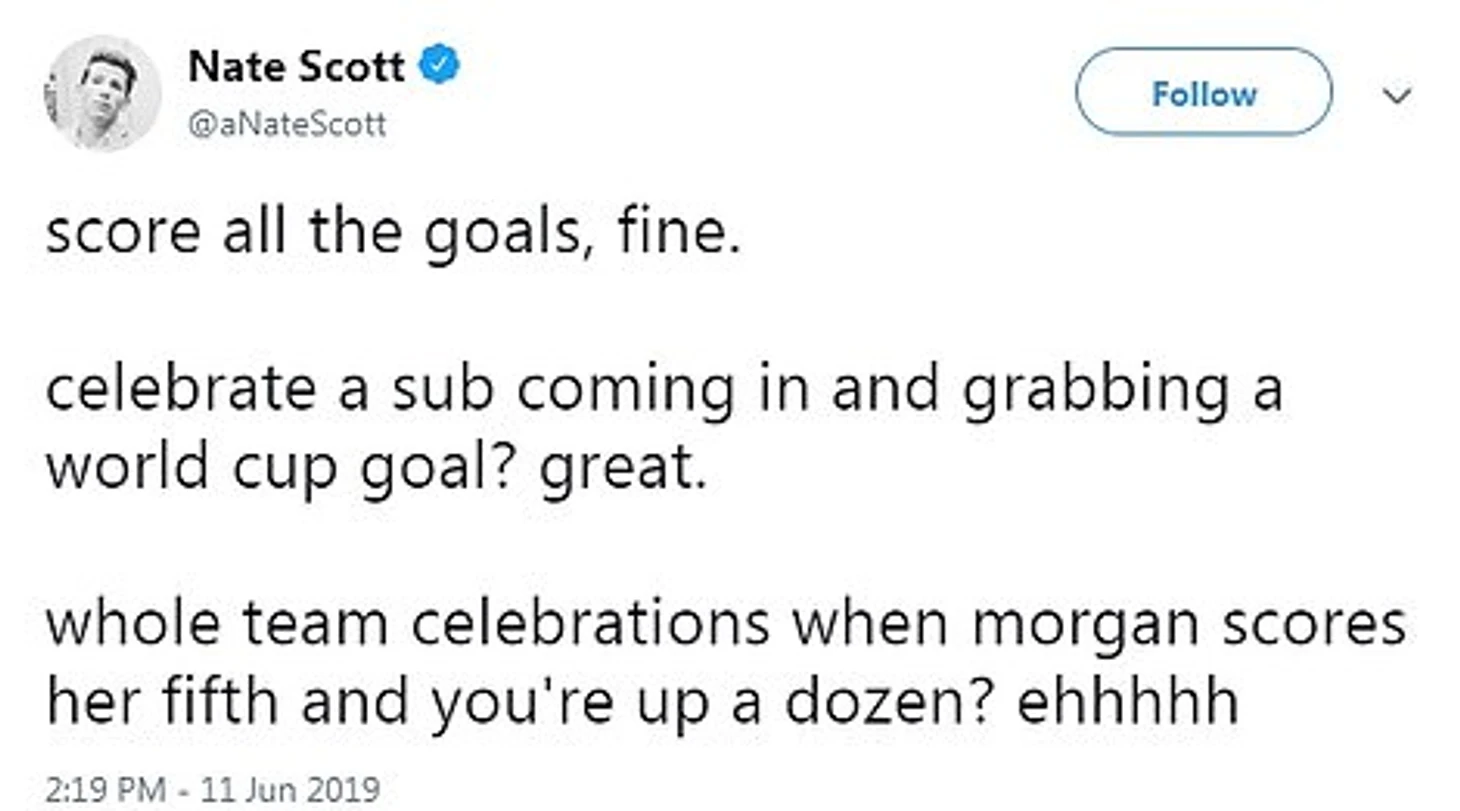The height and width of the screenshot is (811, 1460).
Task: Click the line 'score all the goals, fine.'
Action: pyautogui.click(x=392, y=235)
